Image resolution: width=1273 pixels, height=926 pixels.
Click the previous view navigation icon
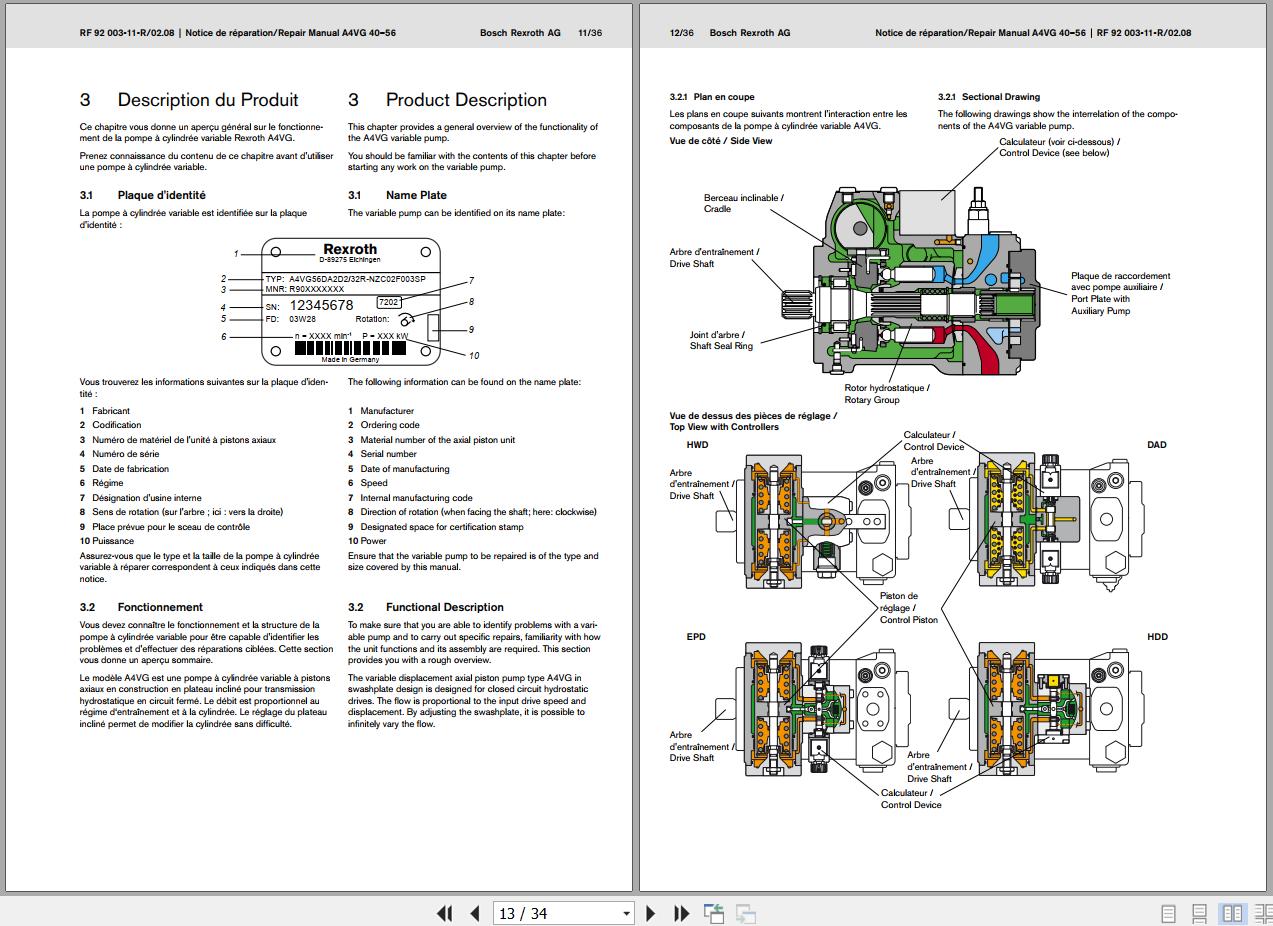point(714,913)
